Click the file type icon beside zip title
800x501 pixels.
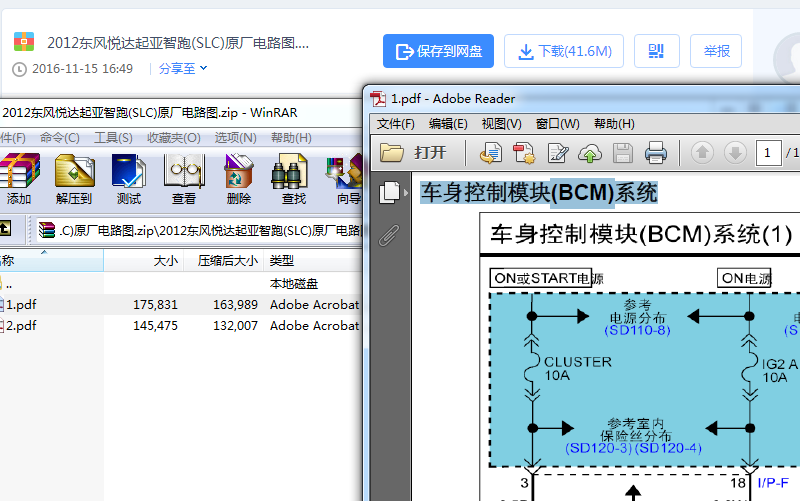click(x=24, y=41)
